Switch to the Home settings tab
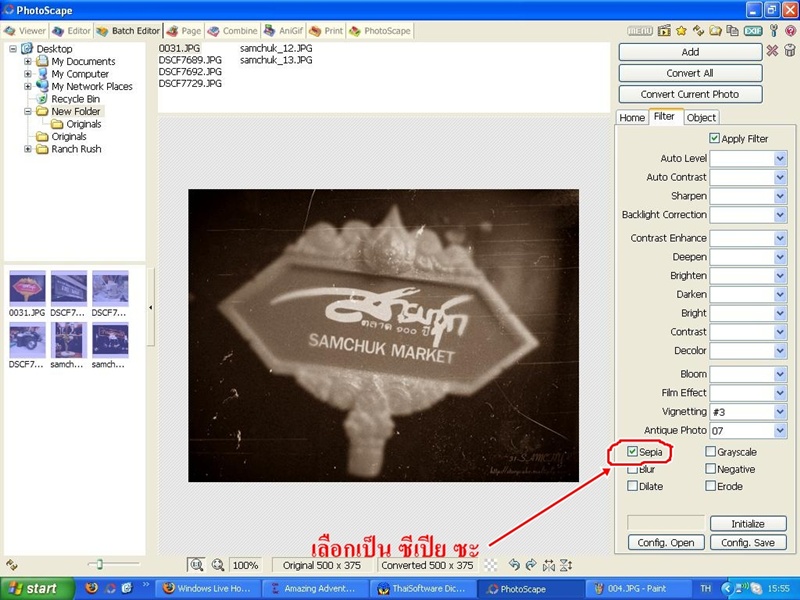Image resolution: width=800 pixels, height=600 pixels. [632, 117]
